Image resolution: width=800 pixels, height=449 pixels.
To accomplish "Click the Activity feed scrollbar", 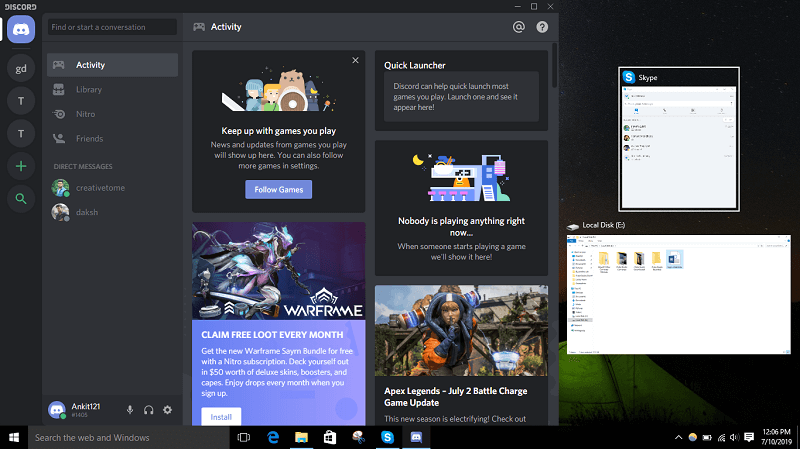I will pyautogui.click(x=554, y=66).
